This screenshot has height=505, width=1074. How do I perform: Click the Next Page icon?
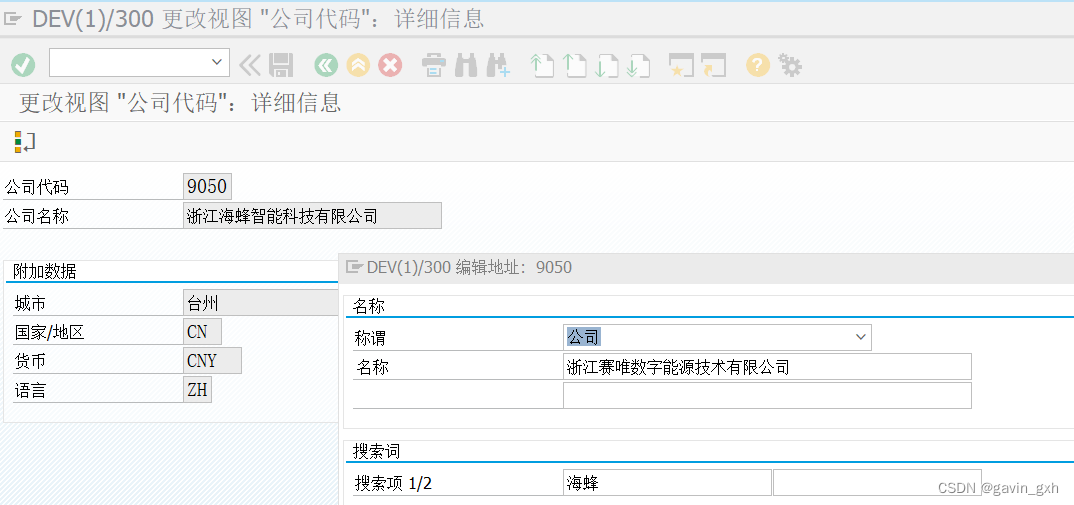click(x=607, y=66)
